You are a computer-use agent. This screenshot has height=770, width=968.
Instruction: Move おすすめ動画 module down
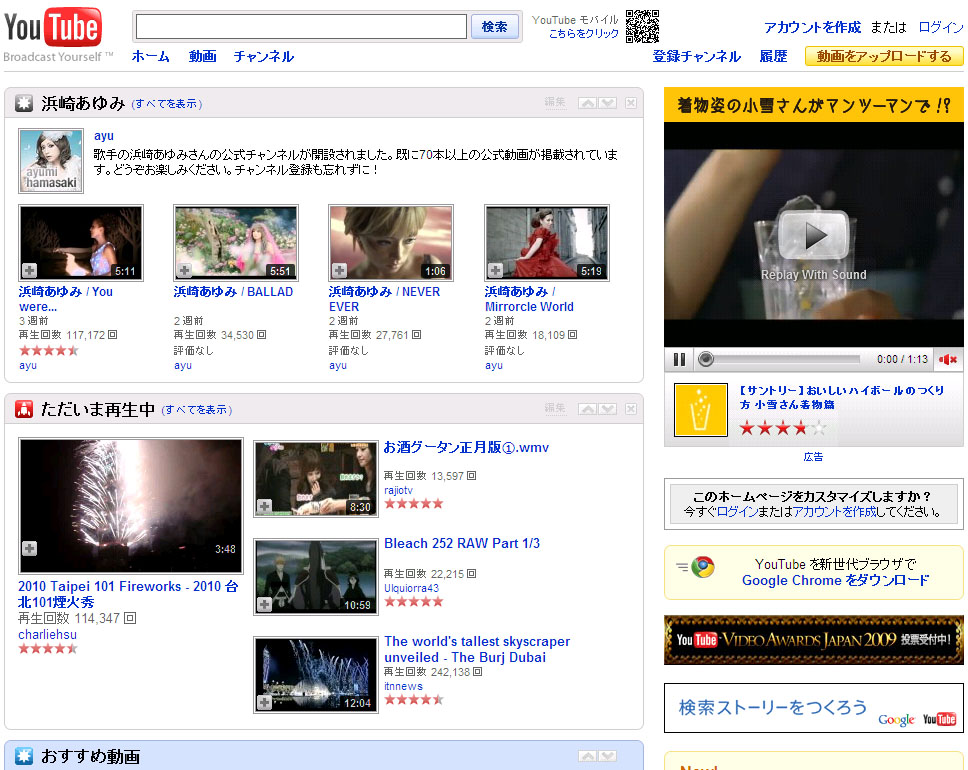coord(607,756)
